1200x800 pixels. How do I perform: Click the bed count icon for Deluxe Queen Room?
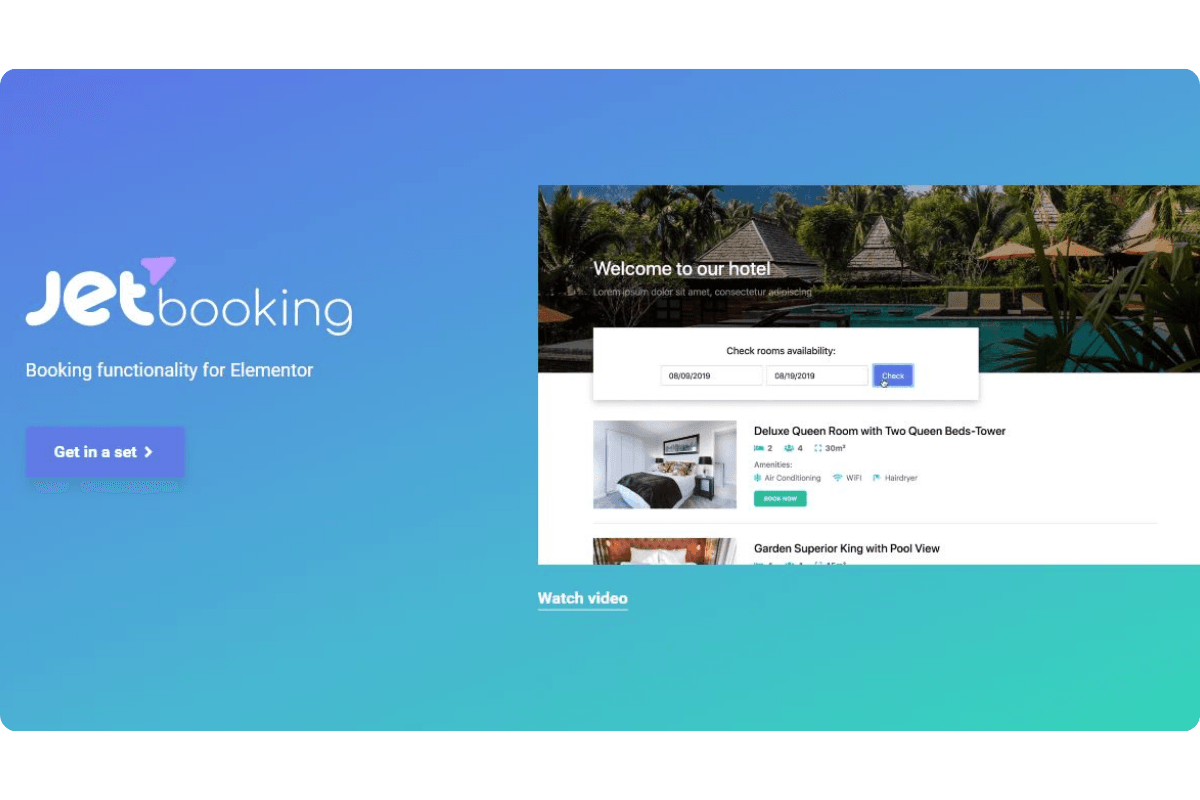click(759, 449)
